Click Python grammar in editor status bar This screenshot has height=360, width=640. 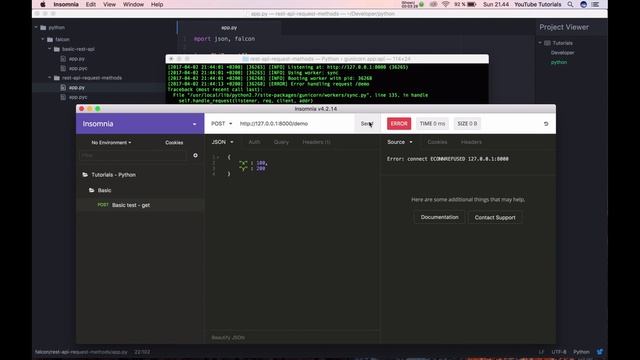click(x=581, y=352)
